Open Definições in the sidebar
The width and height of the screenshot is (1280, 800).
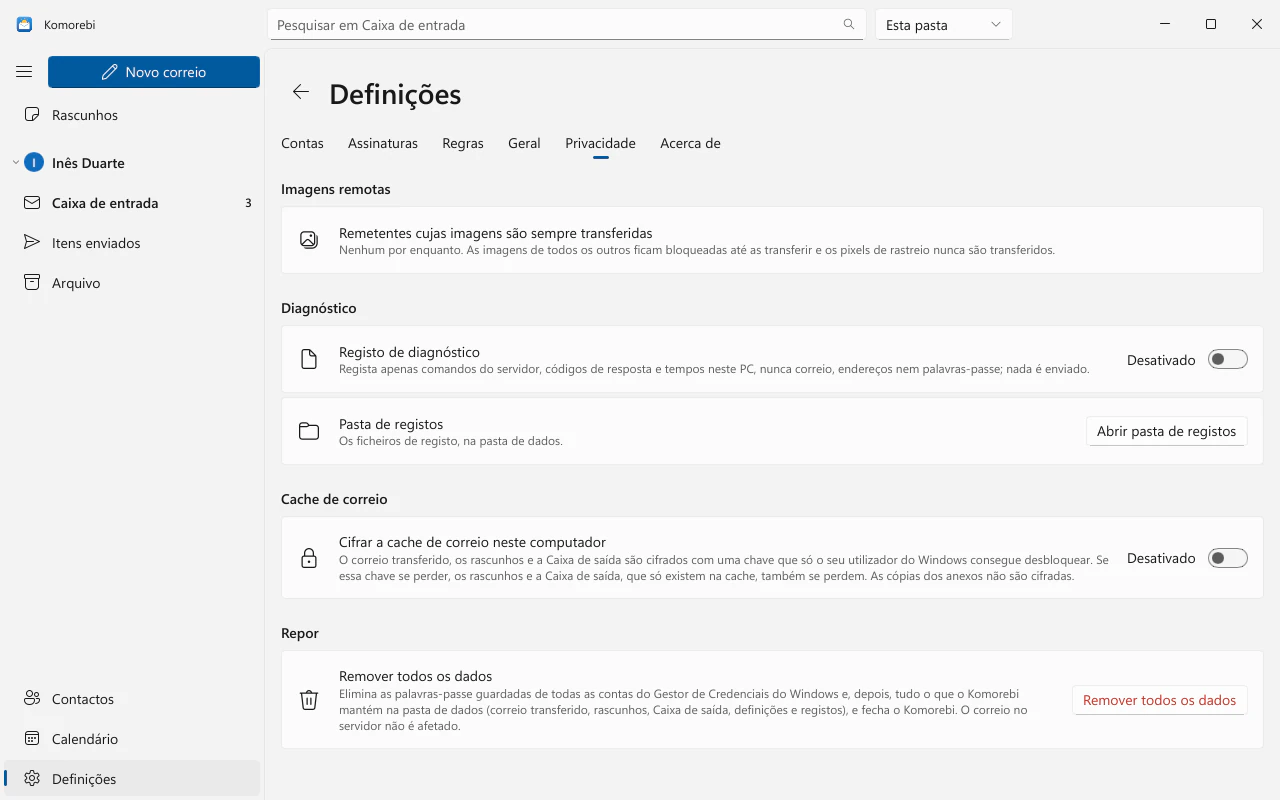click(x=132, y=779)
